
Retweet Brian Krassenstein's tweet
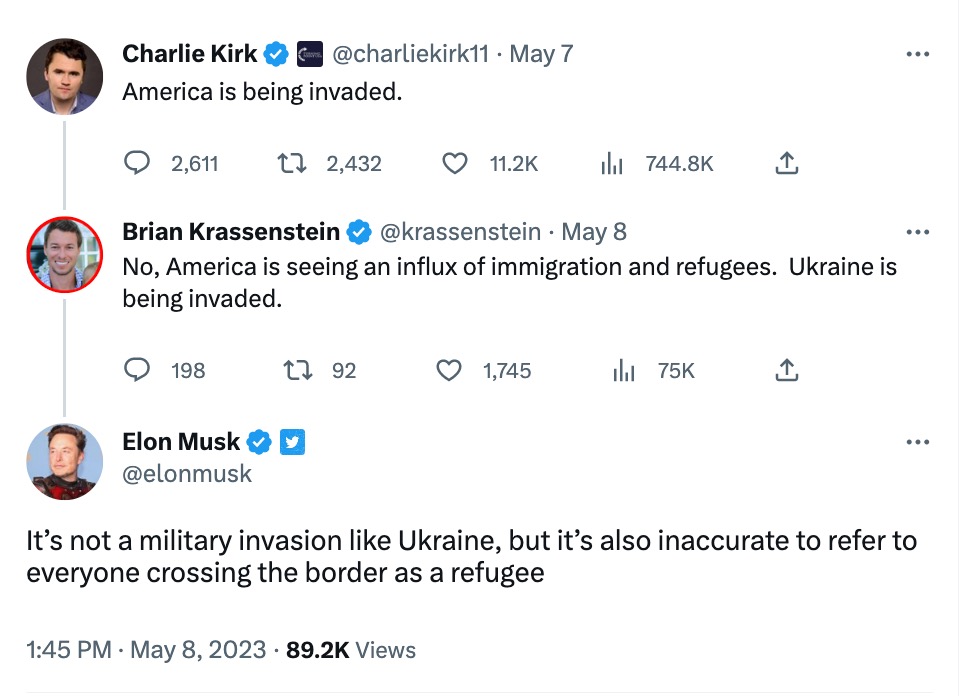pos(300,370)
